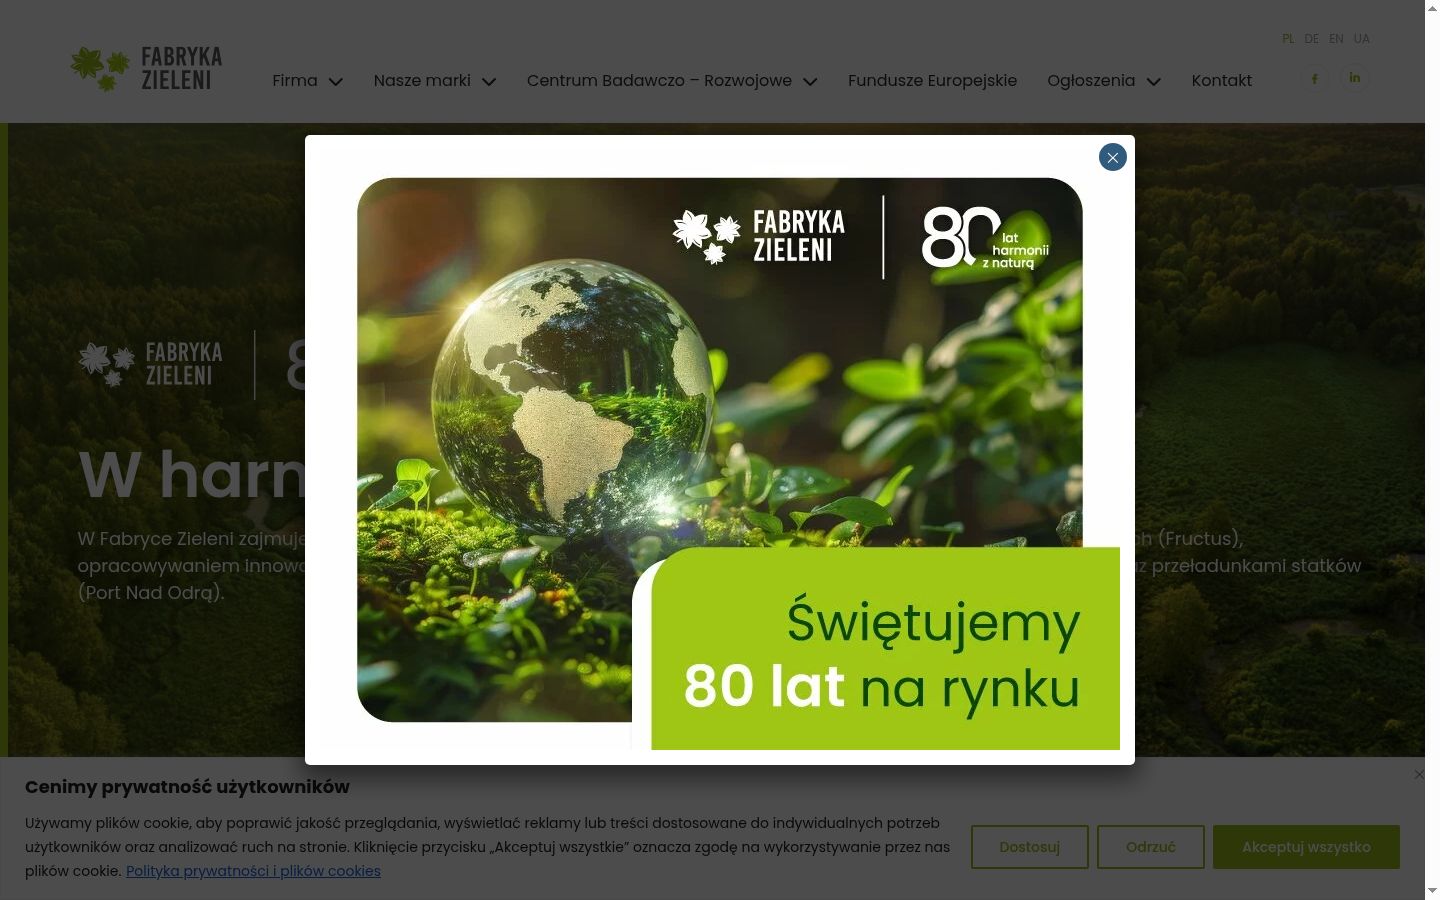Open the Nasze marki menu item
Screen dimensions: 1440x900
pos(422,81)
